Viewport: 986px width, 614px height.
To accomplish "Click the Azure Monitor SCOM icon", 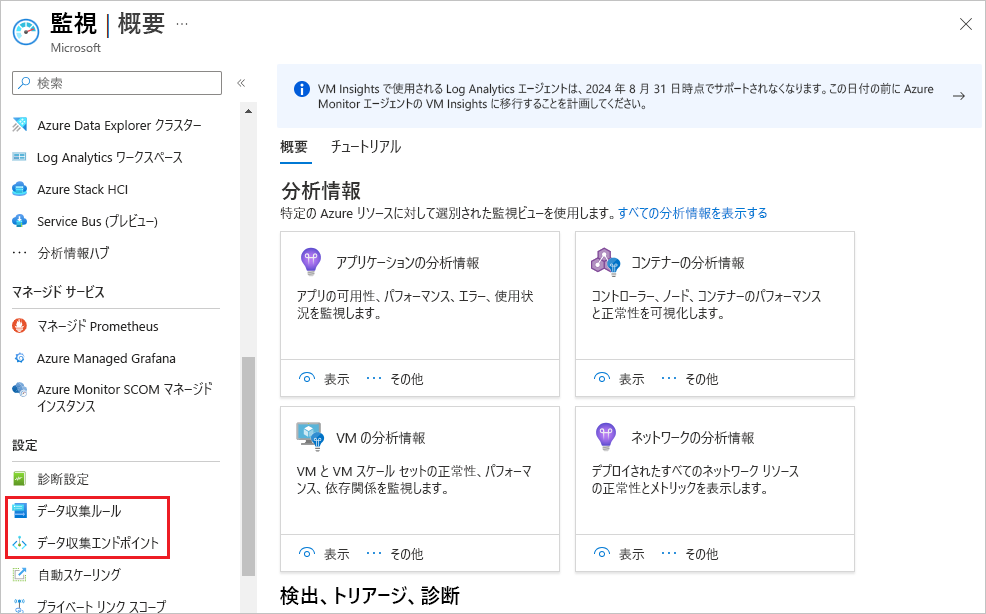I will pyautogui.click(x=19, y=389).
